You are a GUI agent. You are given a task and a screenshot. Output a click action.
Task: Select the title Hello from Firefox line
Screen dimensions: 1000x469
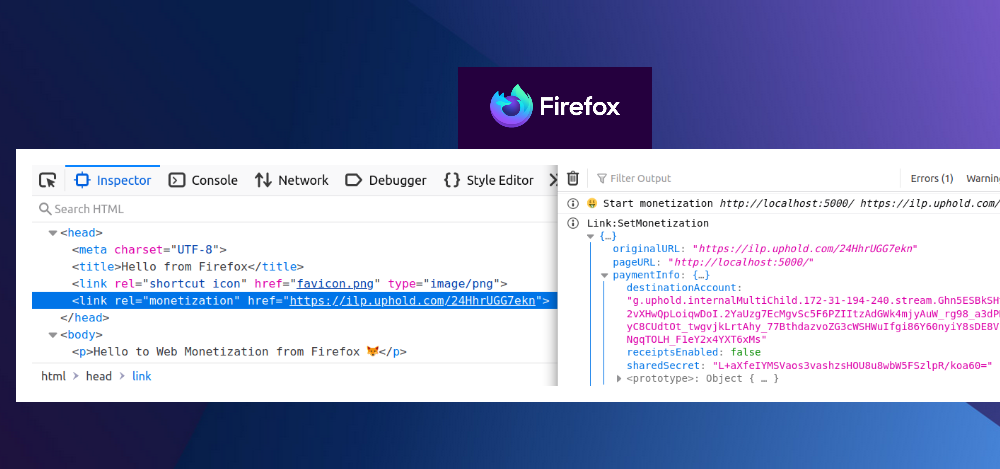point(188,267)
